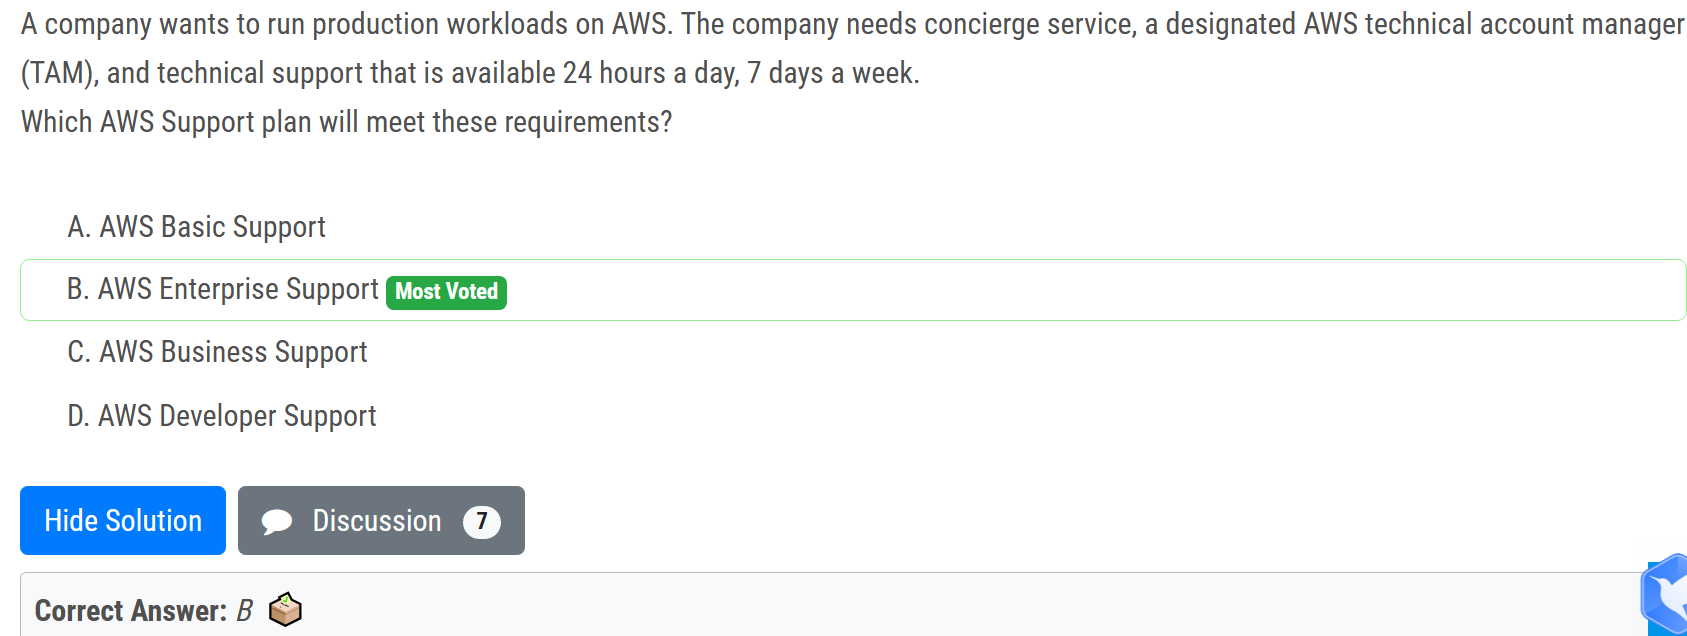Click the Correct Answer label
The image size is (1687, 636).
point(131,610)
